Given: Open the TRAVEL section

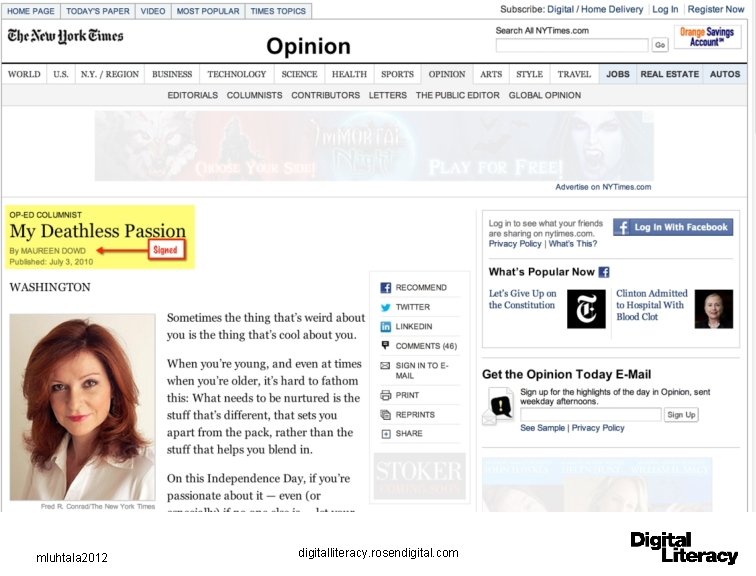Looking at the screenshot, I should 574,74.
